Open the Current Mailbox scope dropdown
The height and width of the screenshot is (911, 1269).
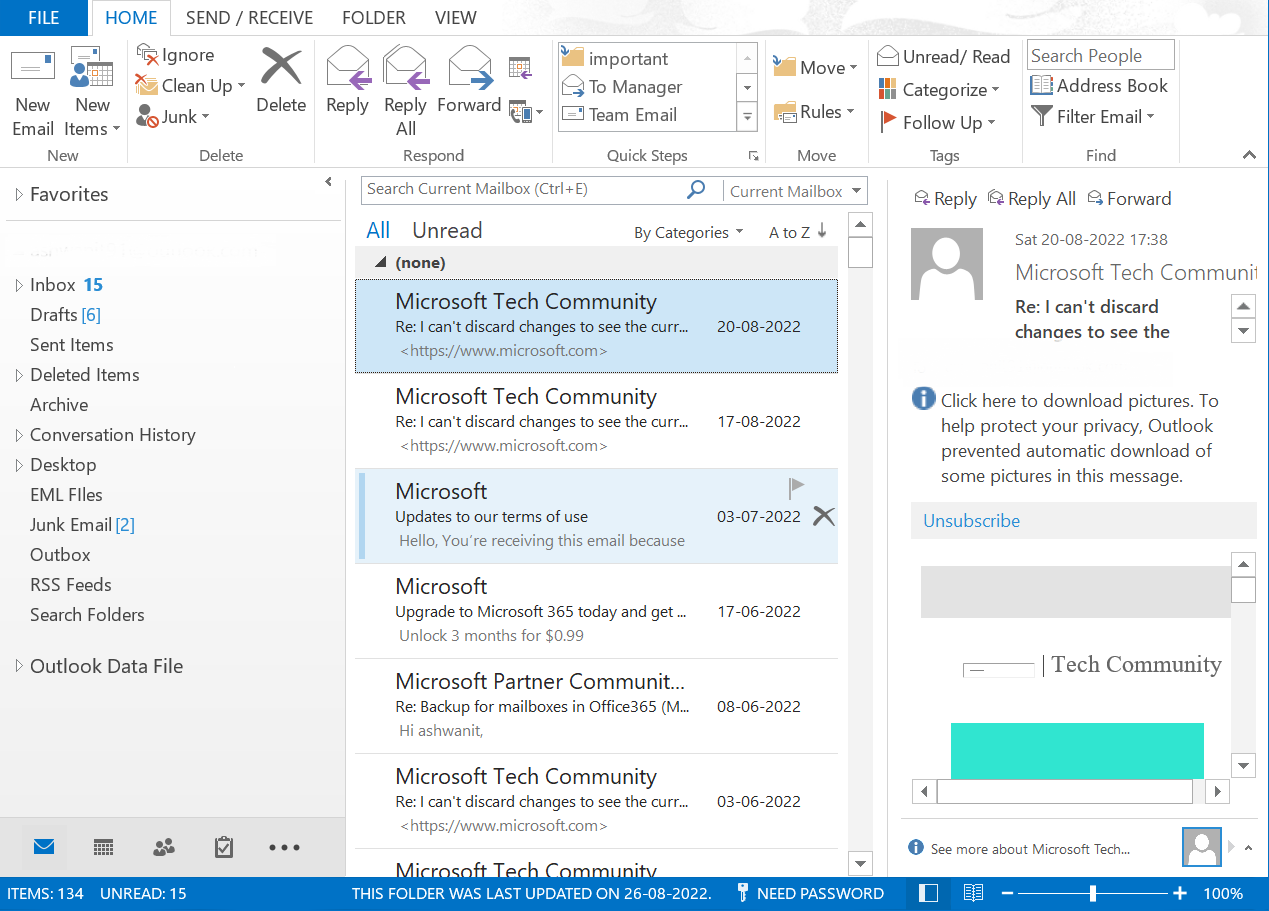tap(795, 191)
